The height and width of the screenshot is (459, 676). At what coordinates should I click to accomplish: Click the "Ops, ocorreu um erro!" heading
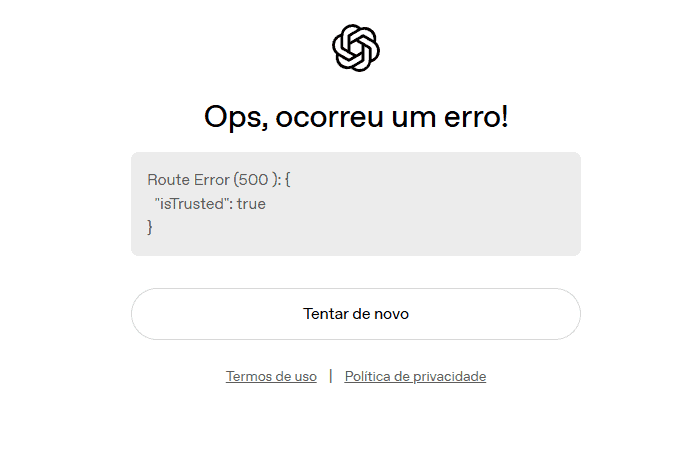click(x=356, y=117)
